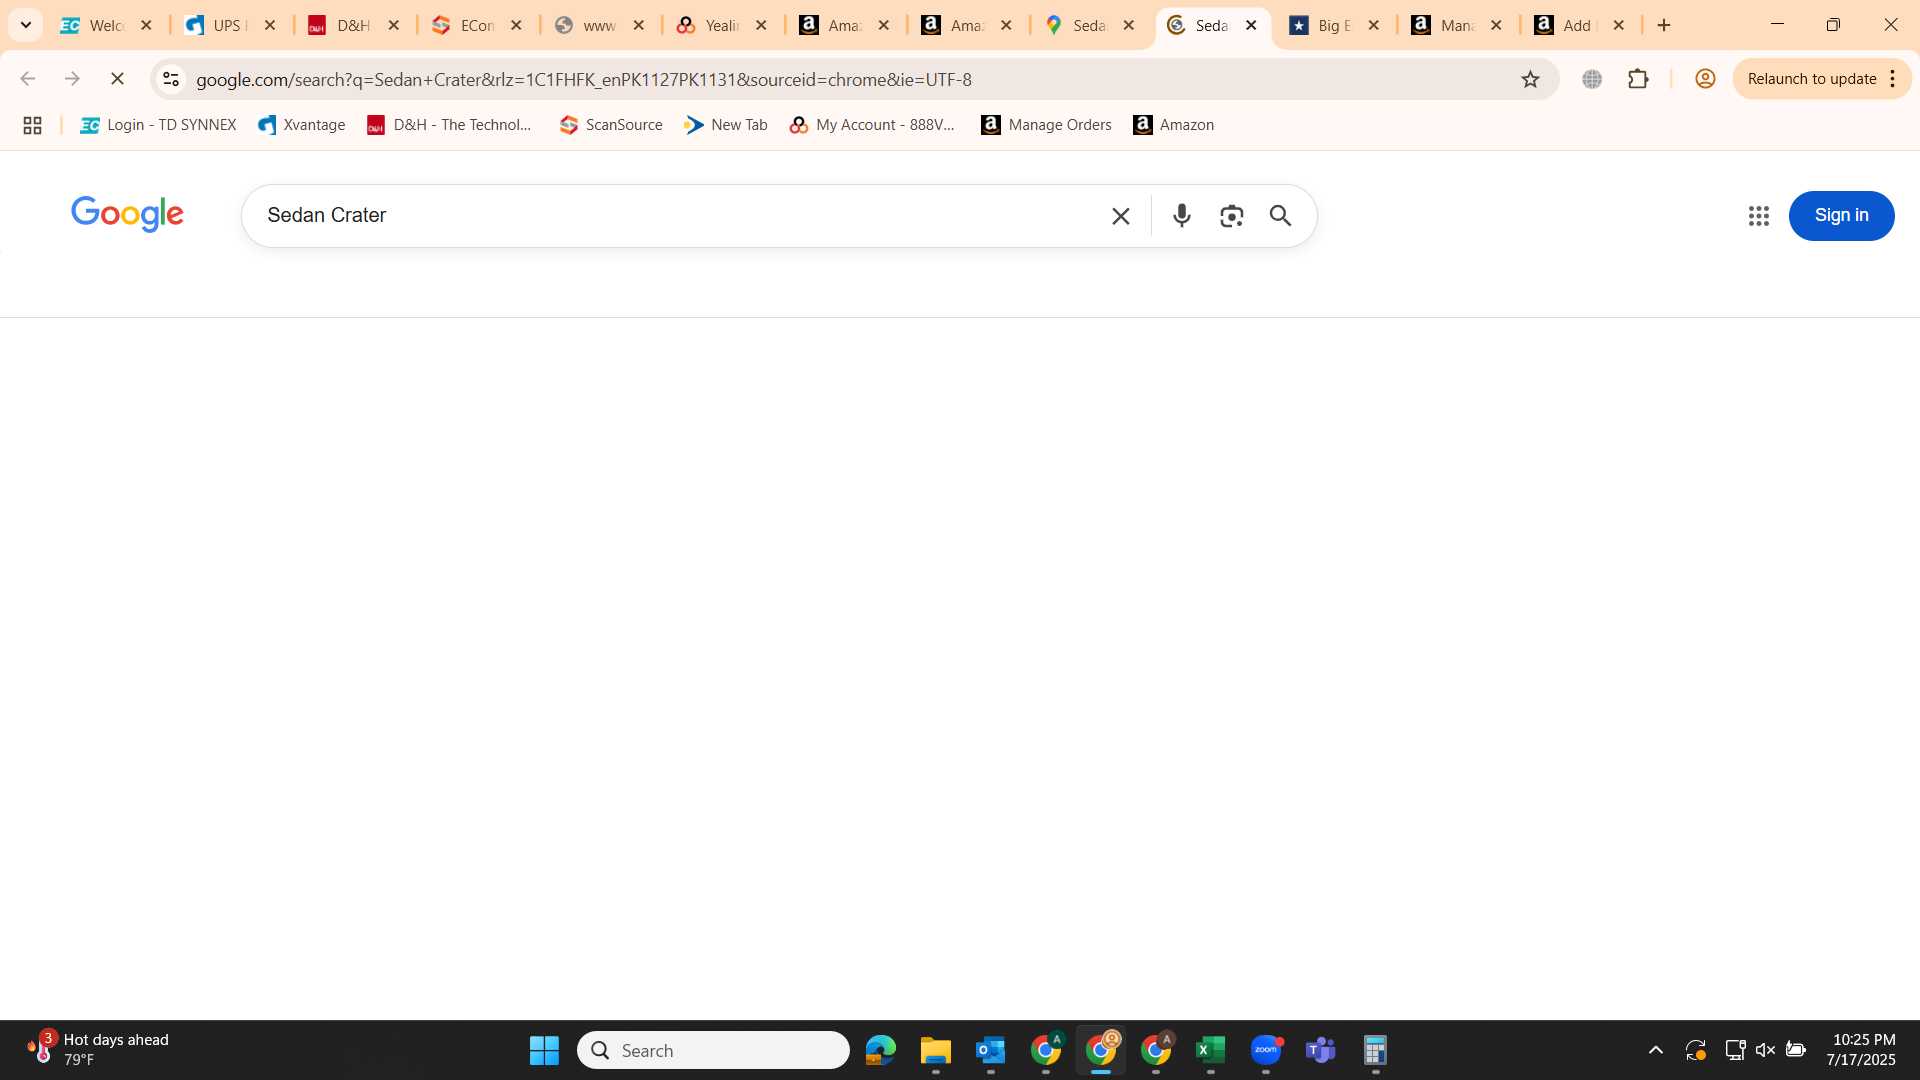Image resolution: width=1920 pixels, height=1080 pixels.
Task: Open the tab search dropdown
Action: [x=26, y=25]
